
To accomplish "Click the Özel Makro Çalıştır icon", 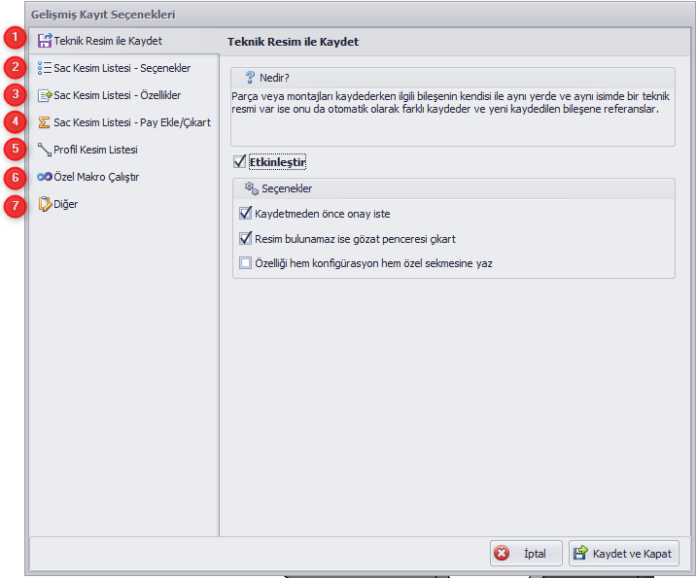I will pos(44,177).
